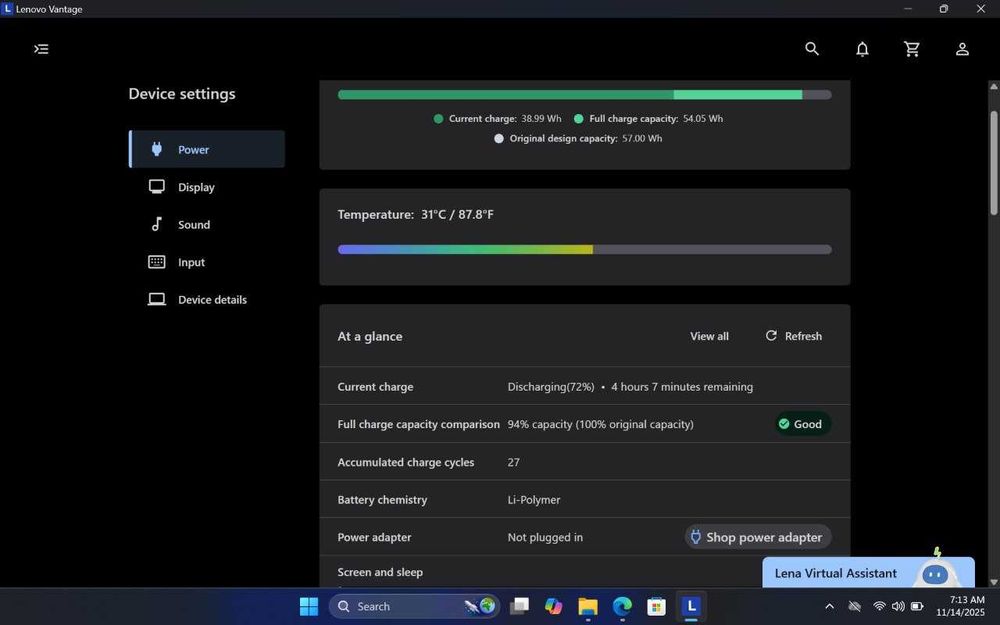This screenshot has width=1000, height=625.
Task: Click the scrollbar down arrow
Action: click(993, 581)
